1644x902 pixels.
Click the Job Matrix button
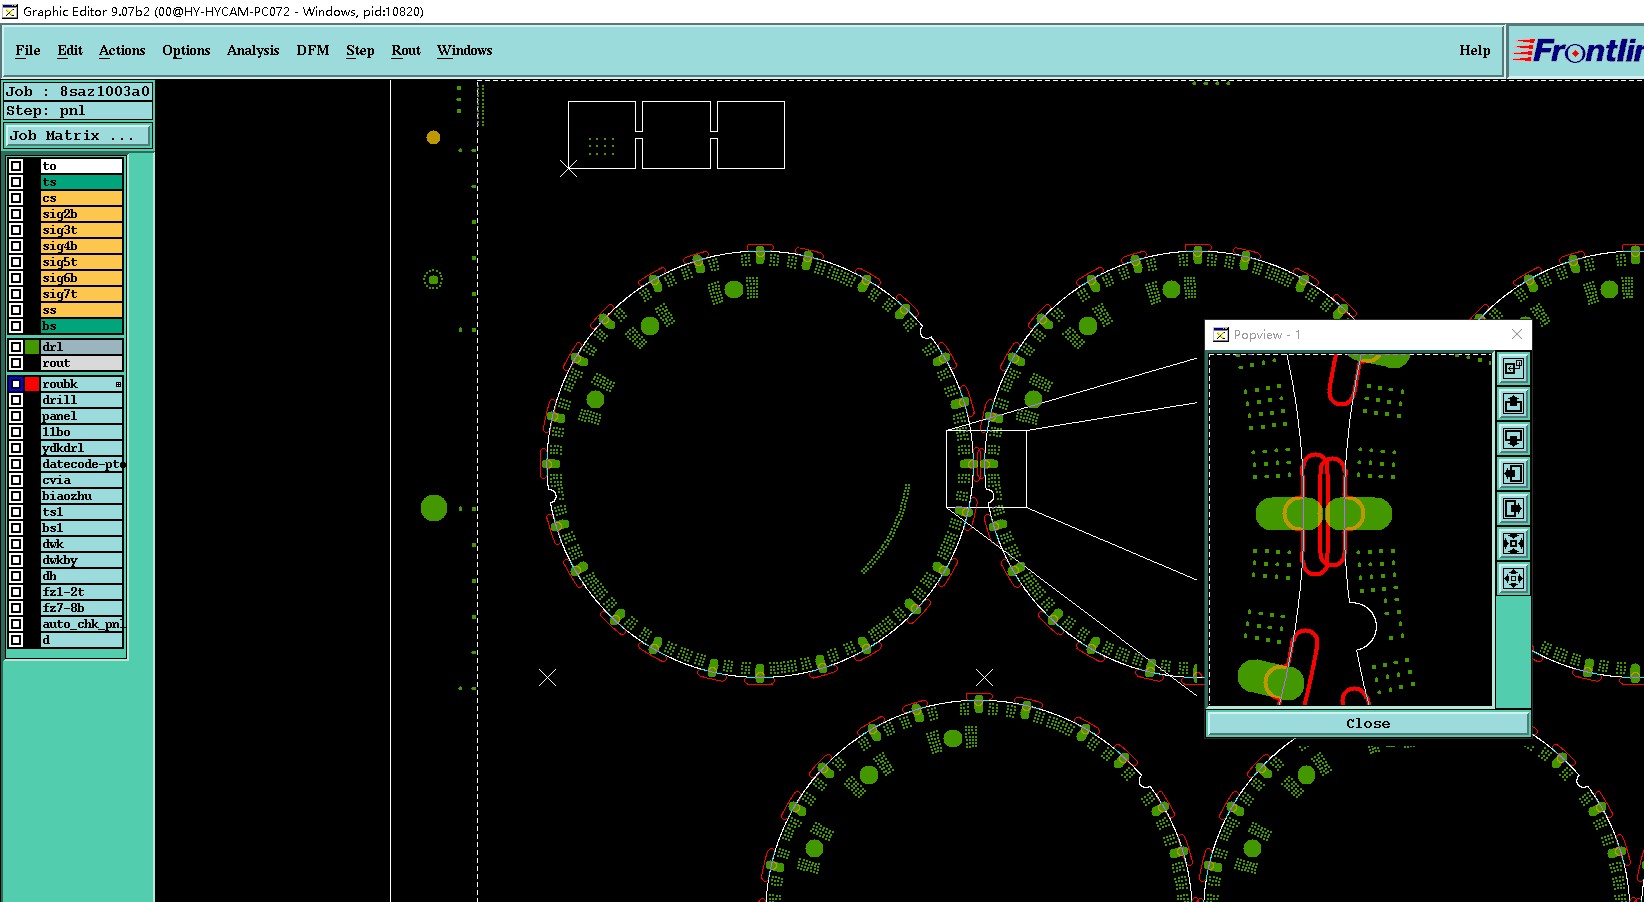(x=78, y=135)
